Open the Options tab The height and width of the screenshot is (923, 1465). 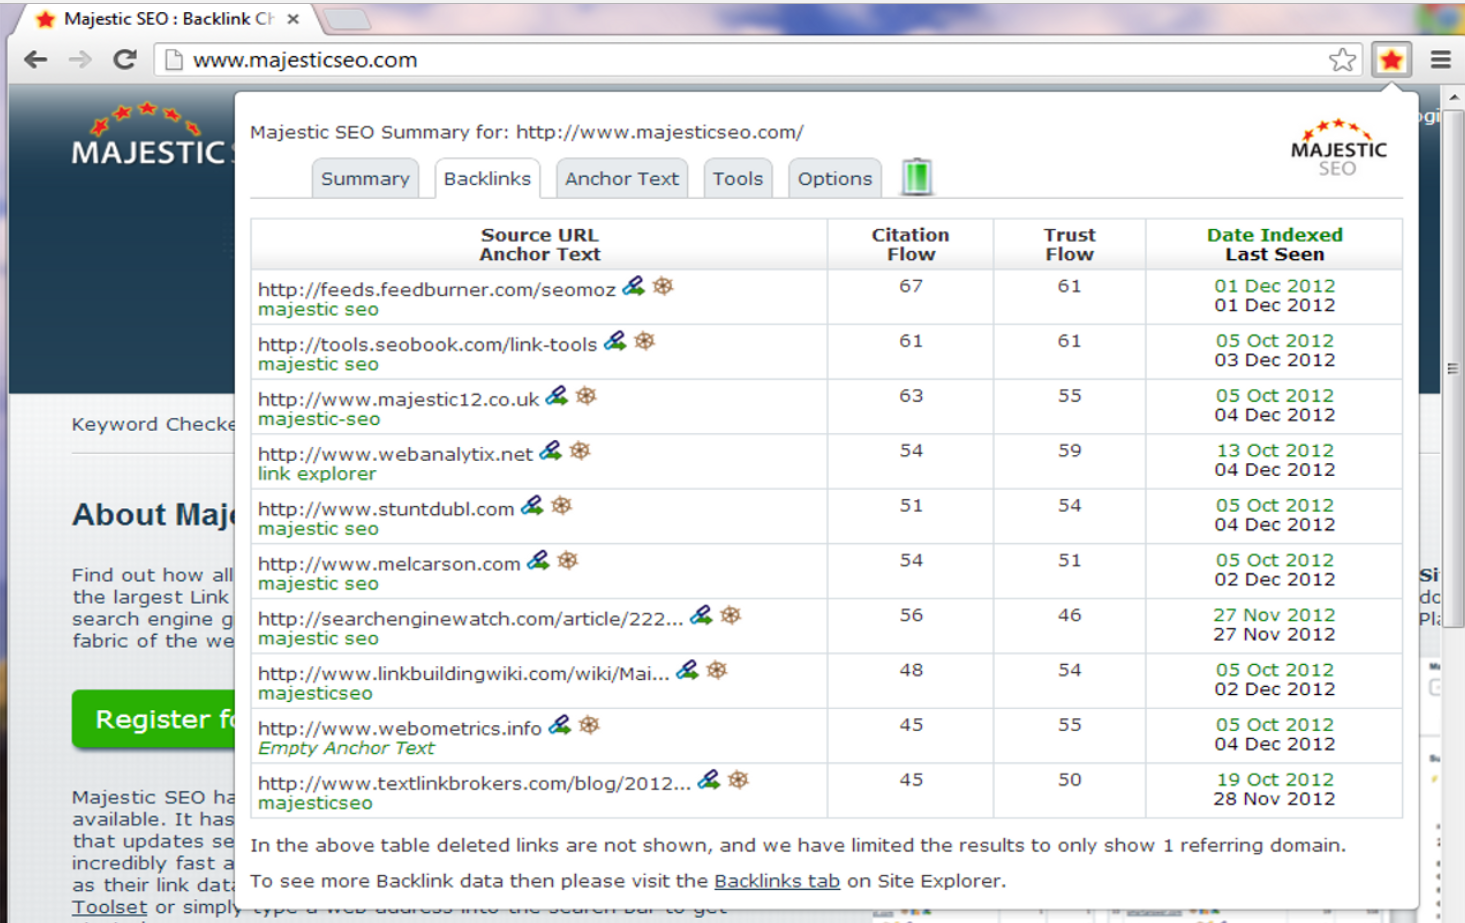pyautogui.click(x=835, y=179)
